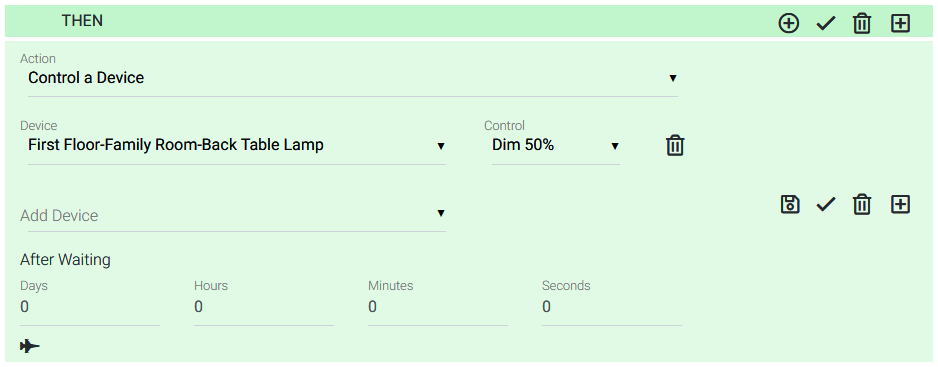938x367 pixels.
Task: Click the checkmark icon beside save icon
Action: (x=826, y=205)
